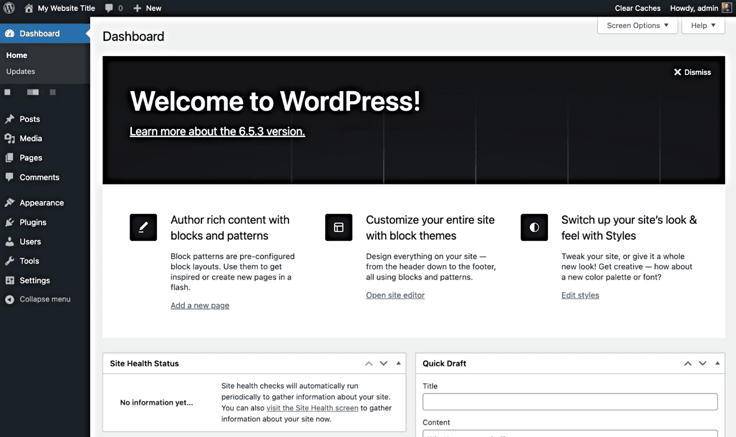Move Quick Draft widget up
This screenshot has width=736, height=437.
click(x=688, y=363)
